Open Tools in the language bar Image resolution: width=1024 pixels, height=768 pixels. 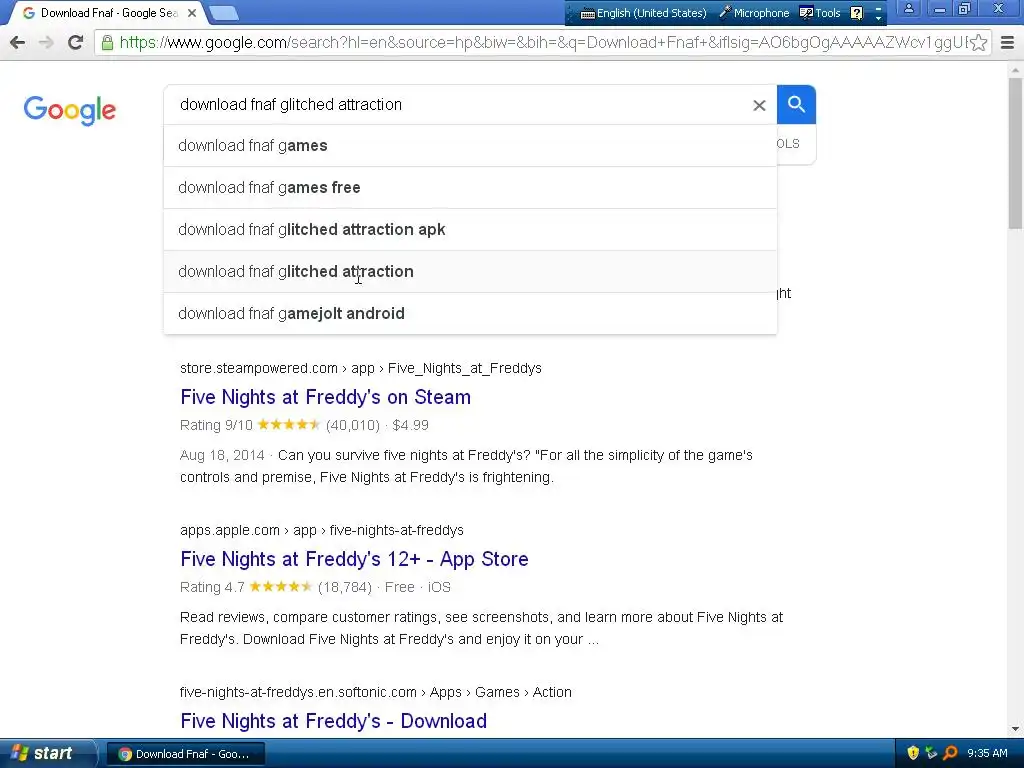820,13
